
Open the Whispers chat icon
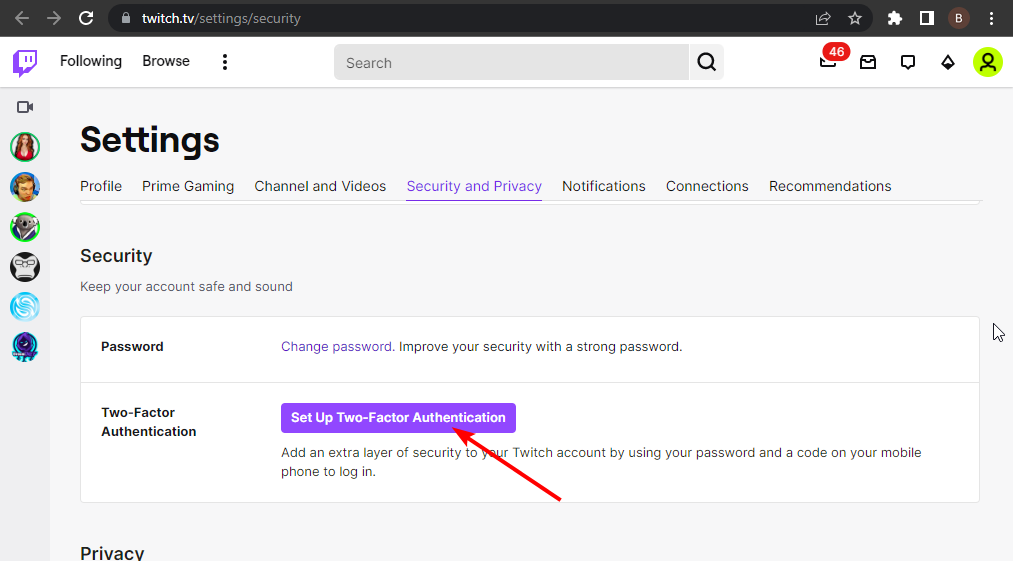pyautogui.click(x=908, y=62)
